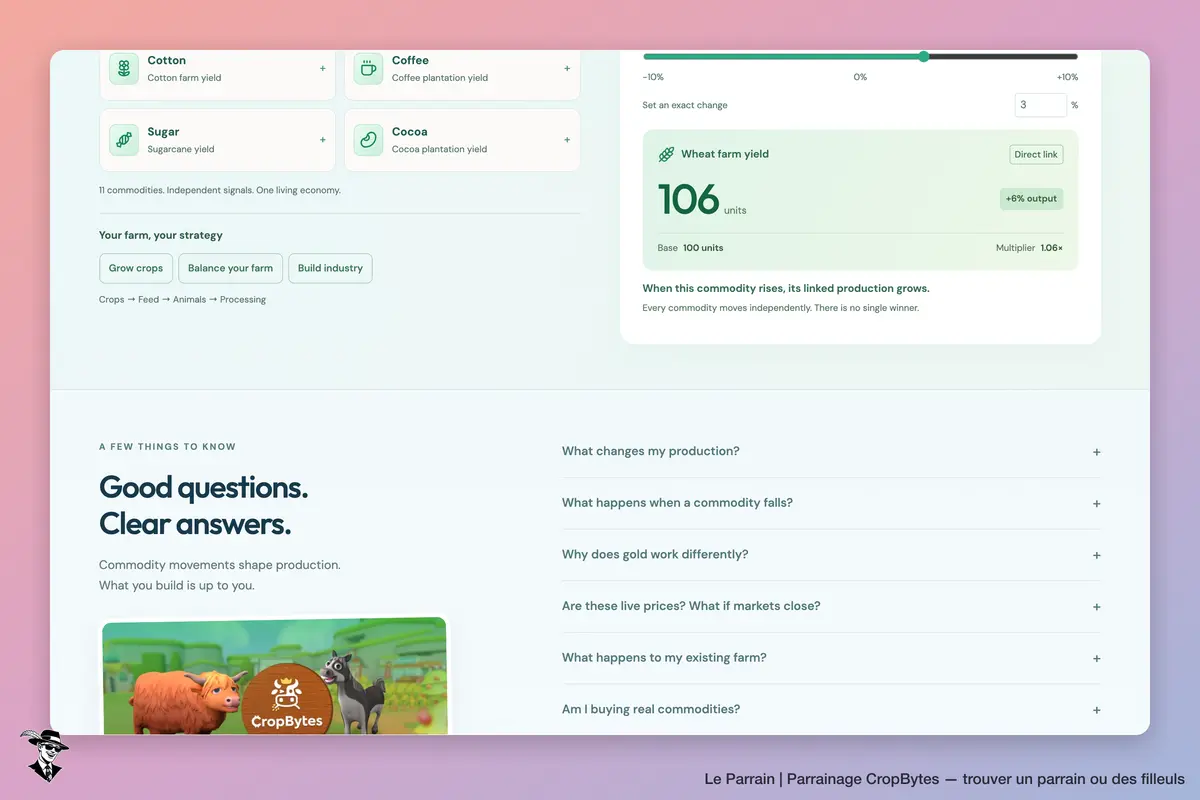1200x800 pixels.
Task: Click the wheat icon beside Wheat farm yield
Action: pyautogui.click(x=666, y=155)
